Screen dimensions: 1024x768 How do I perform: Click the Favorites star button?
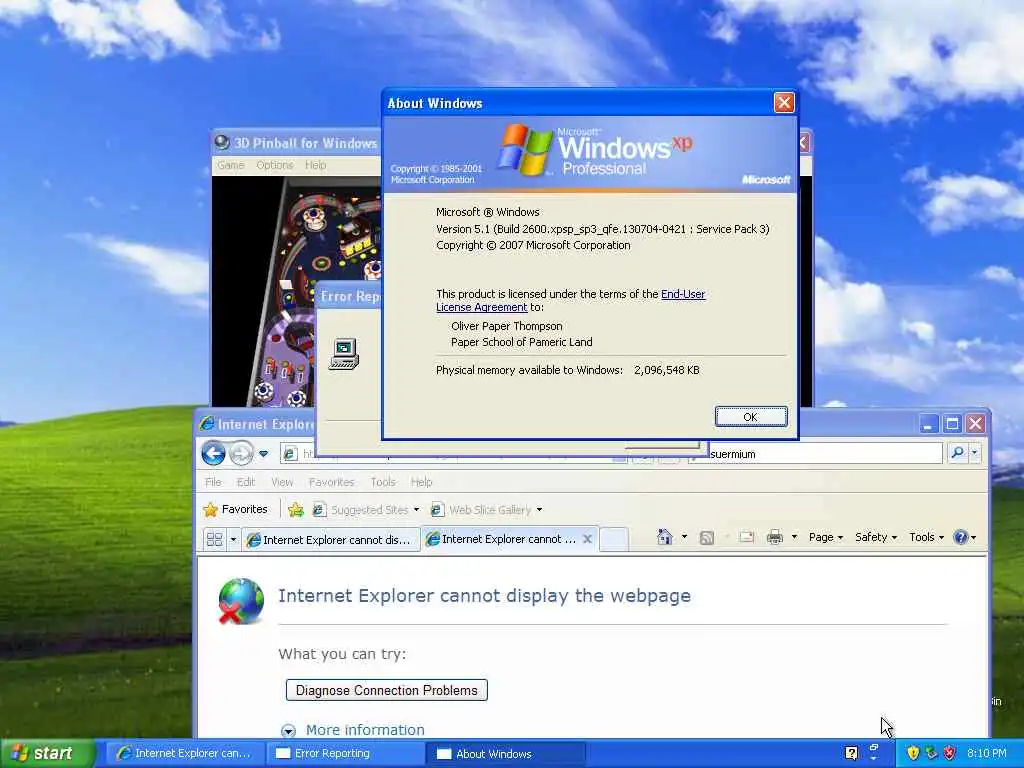236,509
